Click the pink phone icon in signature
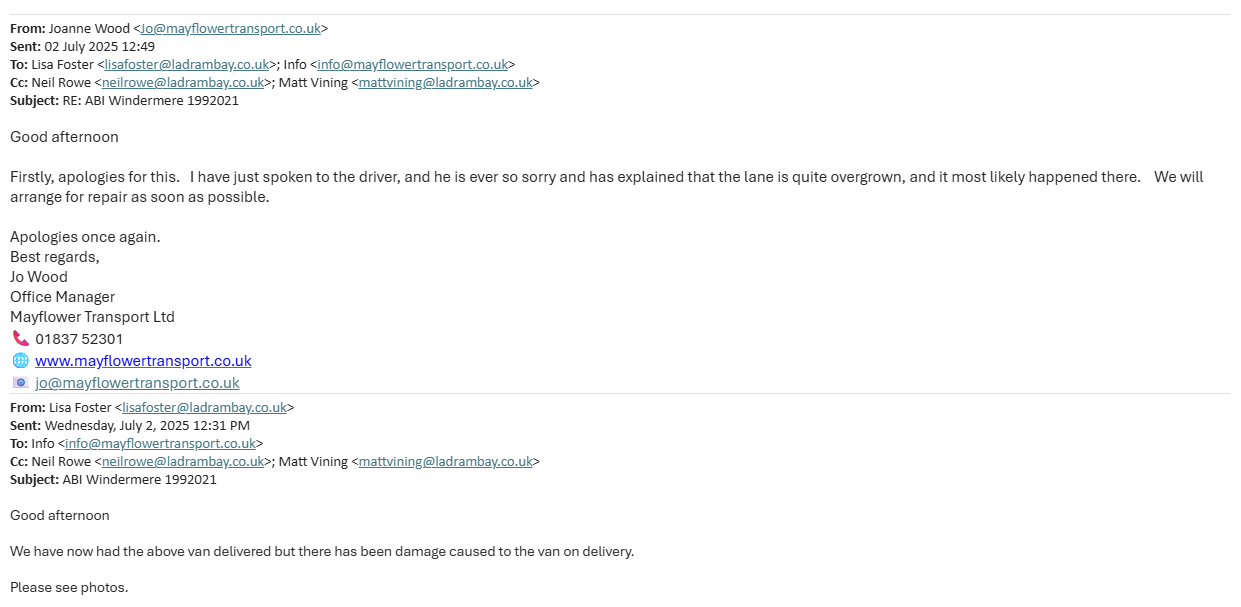 [20, 339]
